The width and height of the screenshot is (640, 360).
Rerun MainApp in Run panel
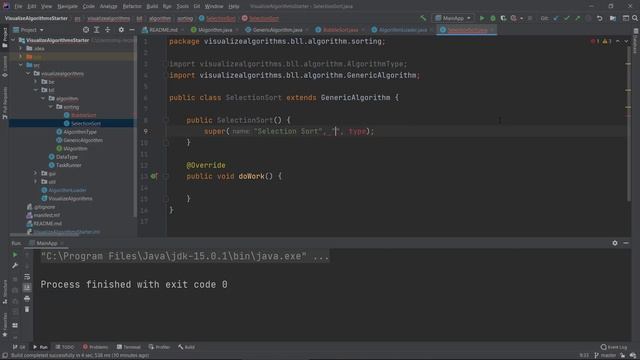[x=15, y=255]
